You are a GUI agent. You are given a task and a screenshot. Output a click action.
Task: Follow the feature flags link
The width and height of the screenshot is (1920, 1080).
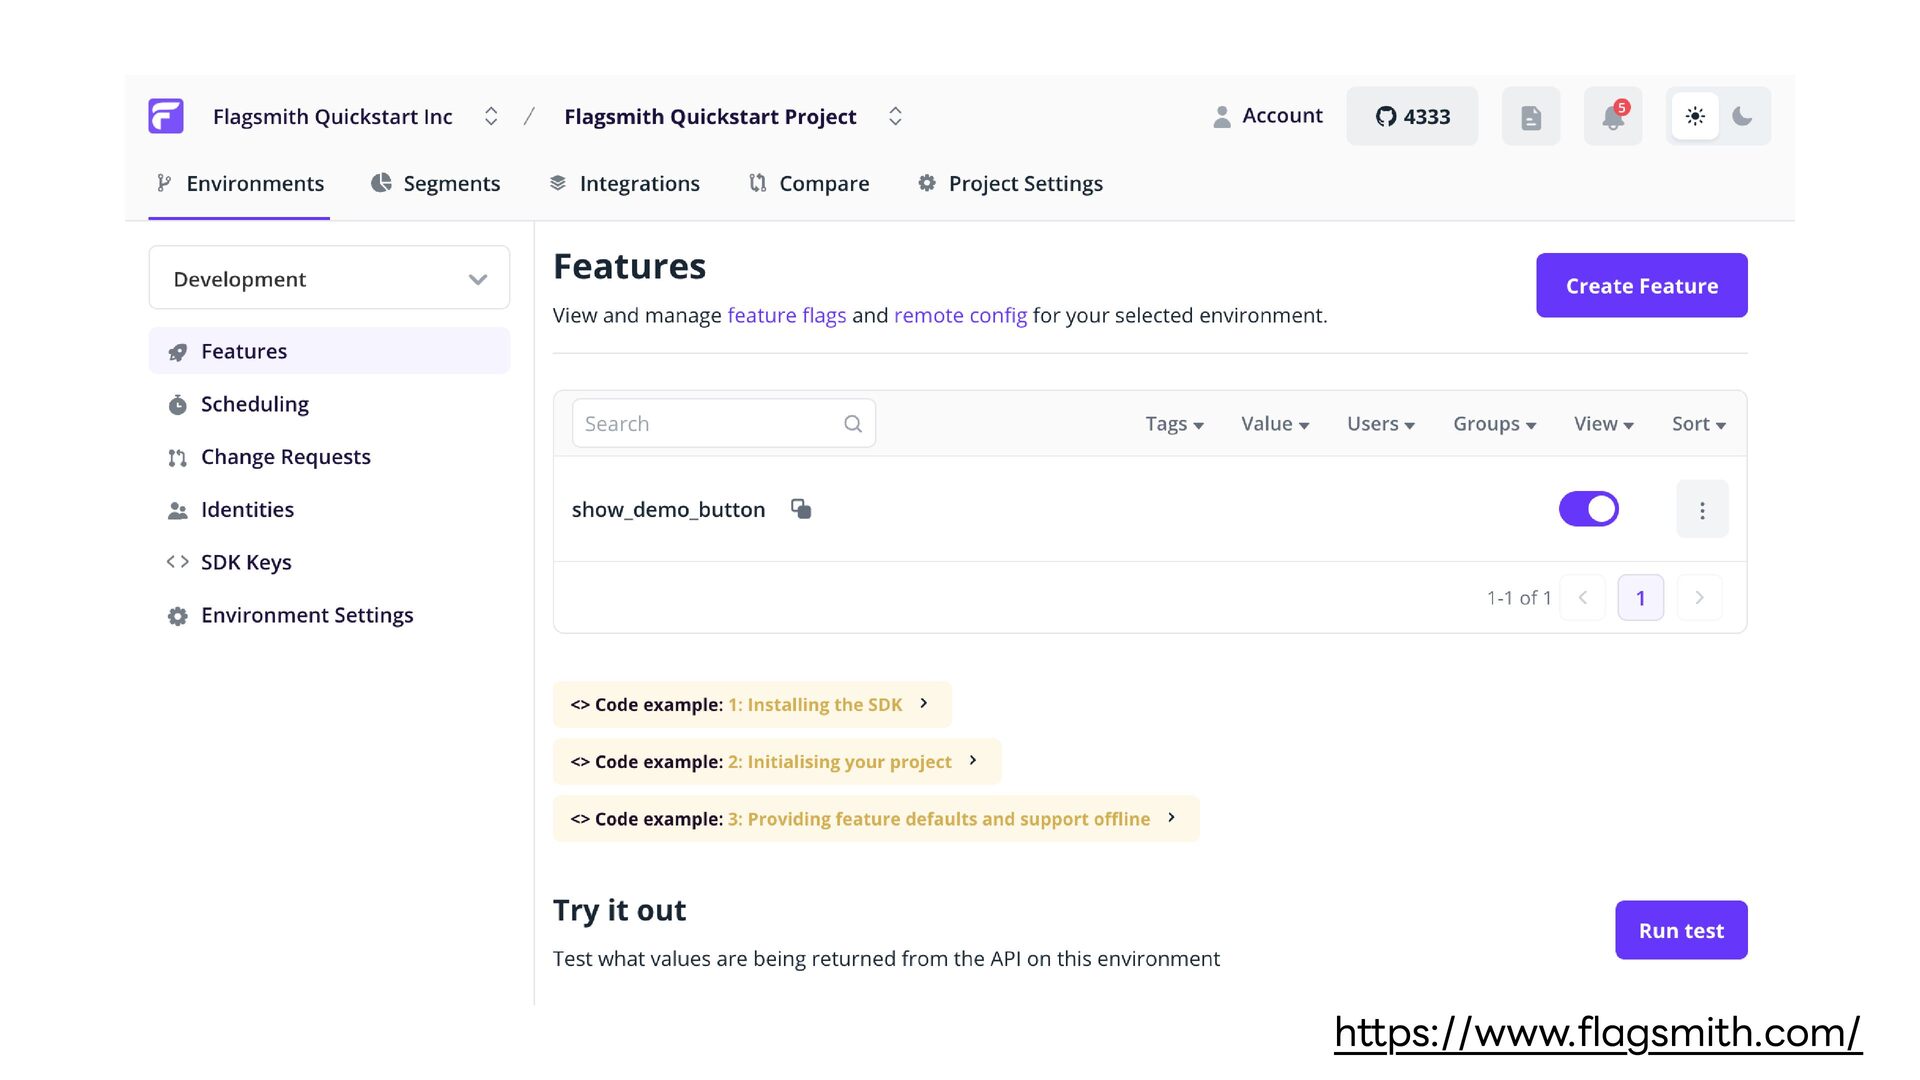[x=787, y=315]
